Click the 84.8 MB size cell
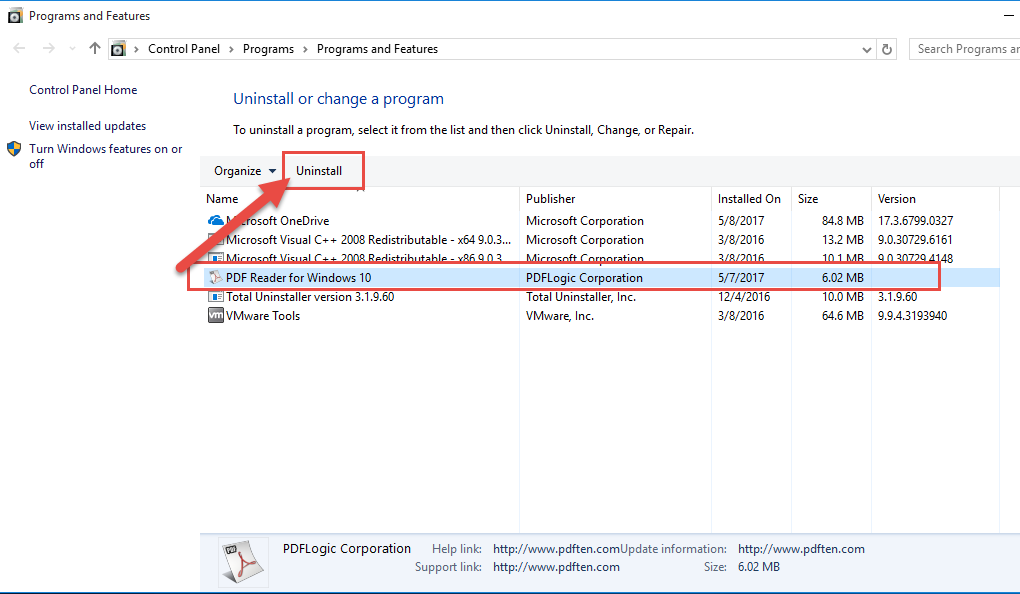Screen dimensions: 1020x594 842,221
